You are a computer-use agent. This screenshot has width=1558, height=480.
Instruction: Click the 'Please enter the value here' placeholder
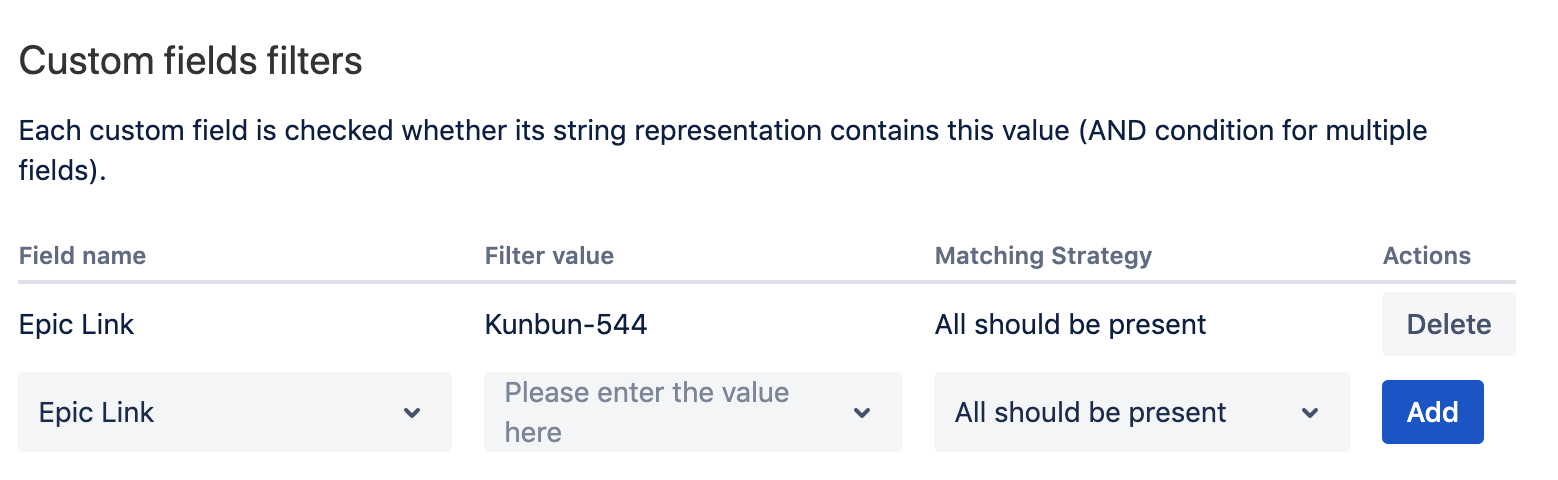[x=647, y=412]
